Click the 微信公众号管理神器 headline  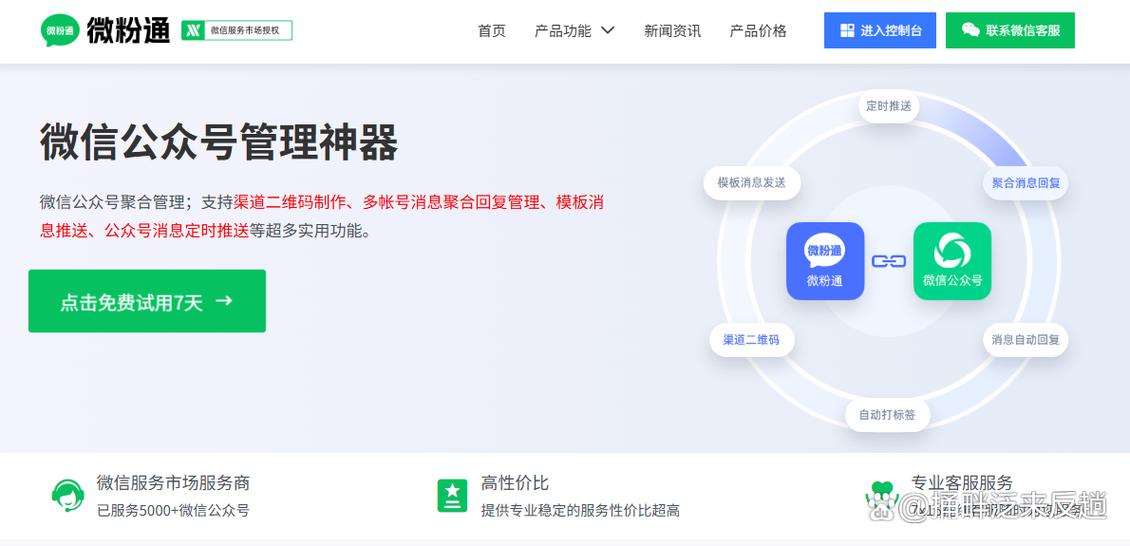point(218,141)
